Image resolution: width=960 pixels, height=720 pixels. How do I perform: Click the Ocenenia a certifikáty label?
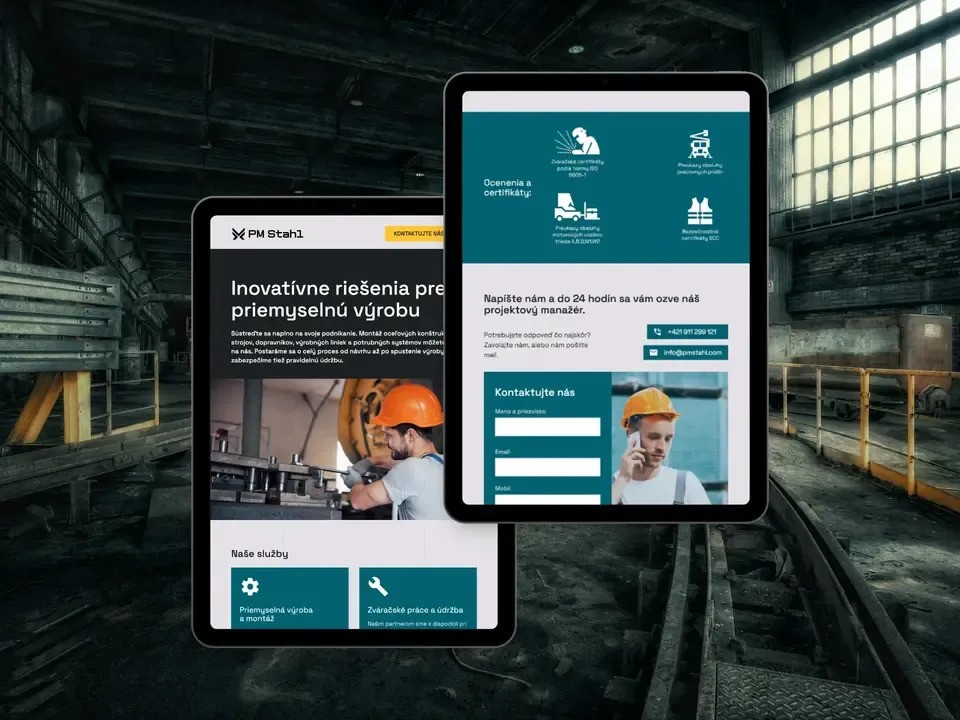pyautogui.click(x=508, y=187)
